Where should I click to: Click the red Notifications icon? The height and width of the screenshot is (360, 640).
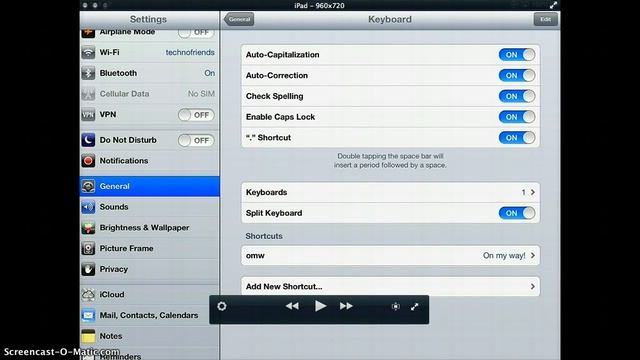(x=88, y=161)
